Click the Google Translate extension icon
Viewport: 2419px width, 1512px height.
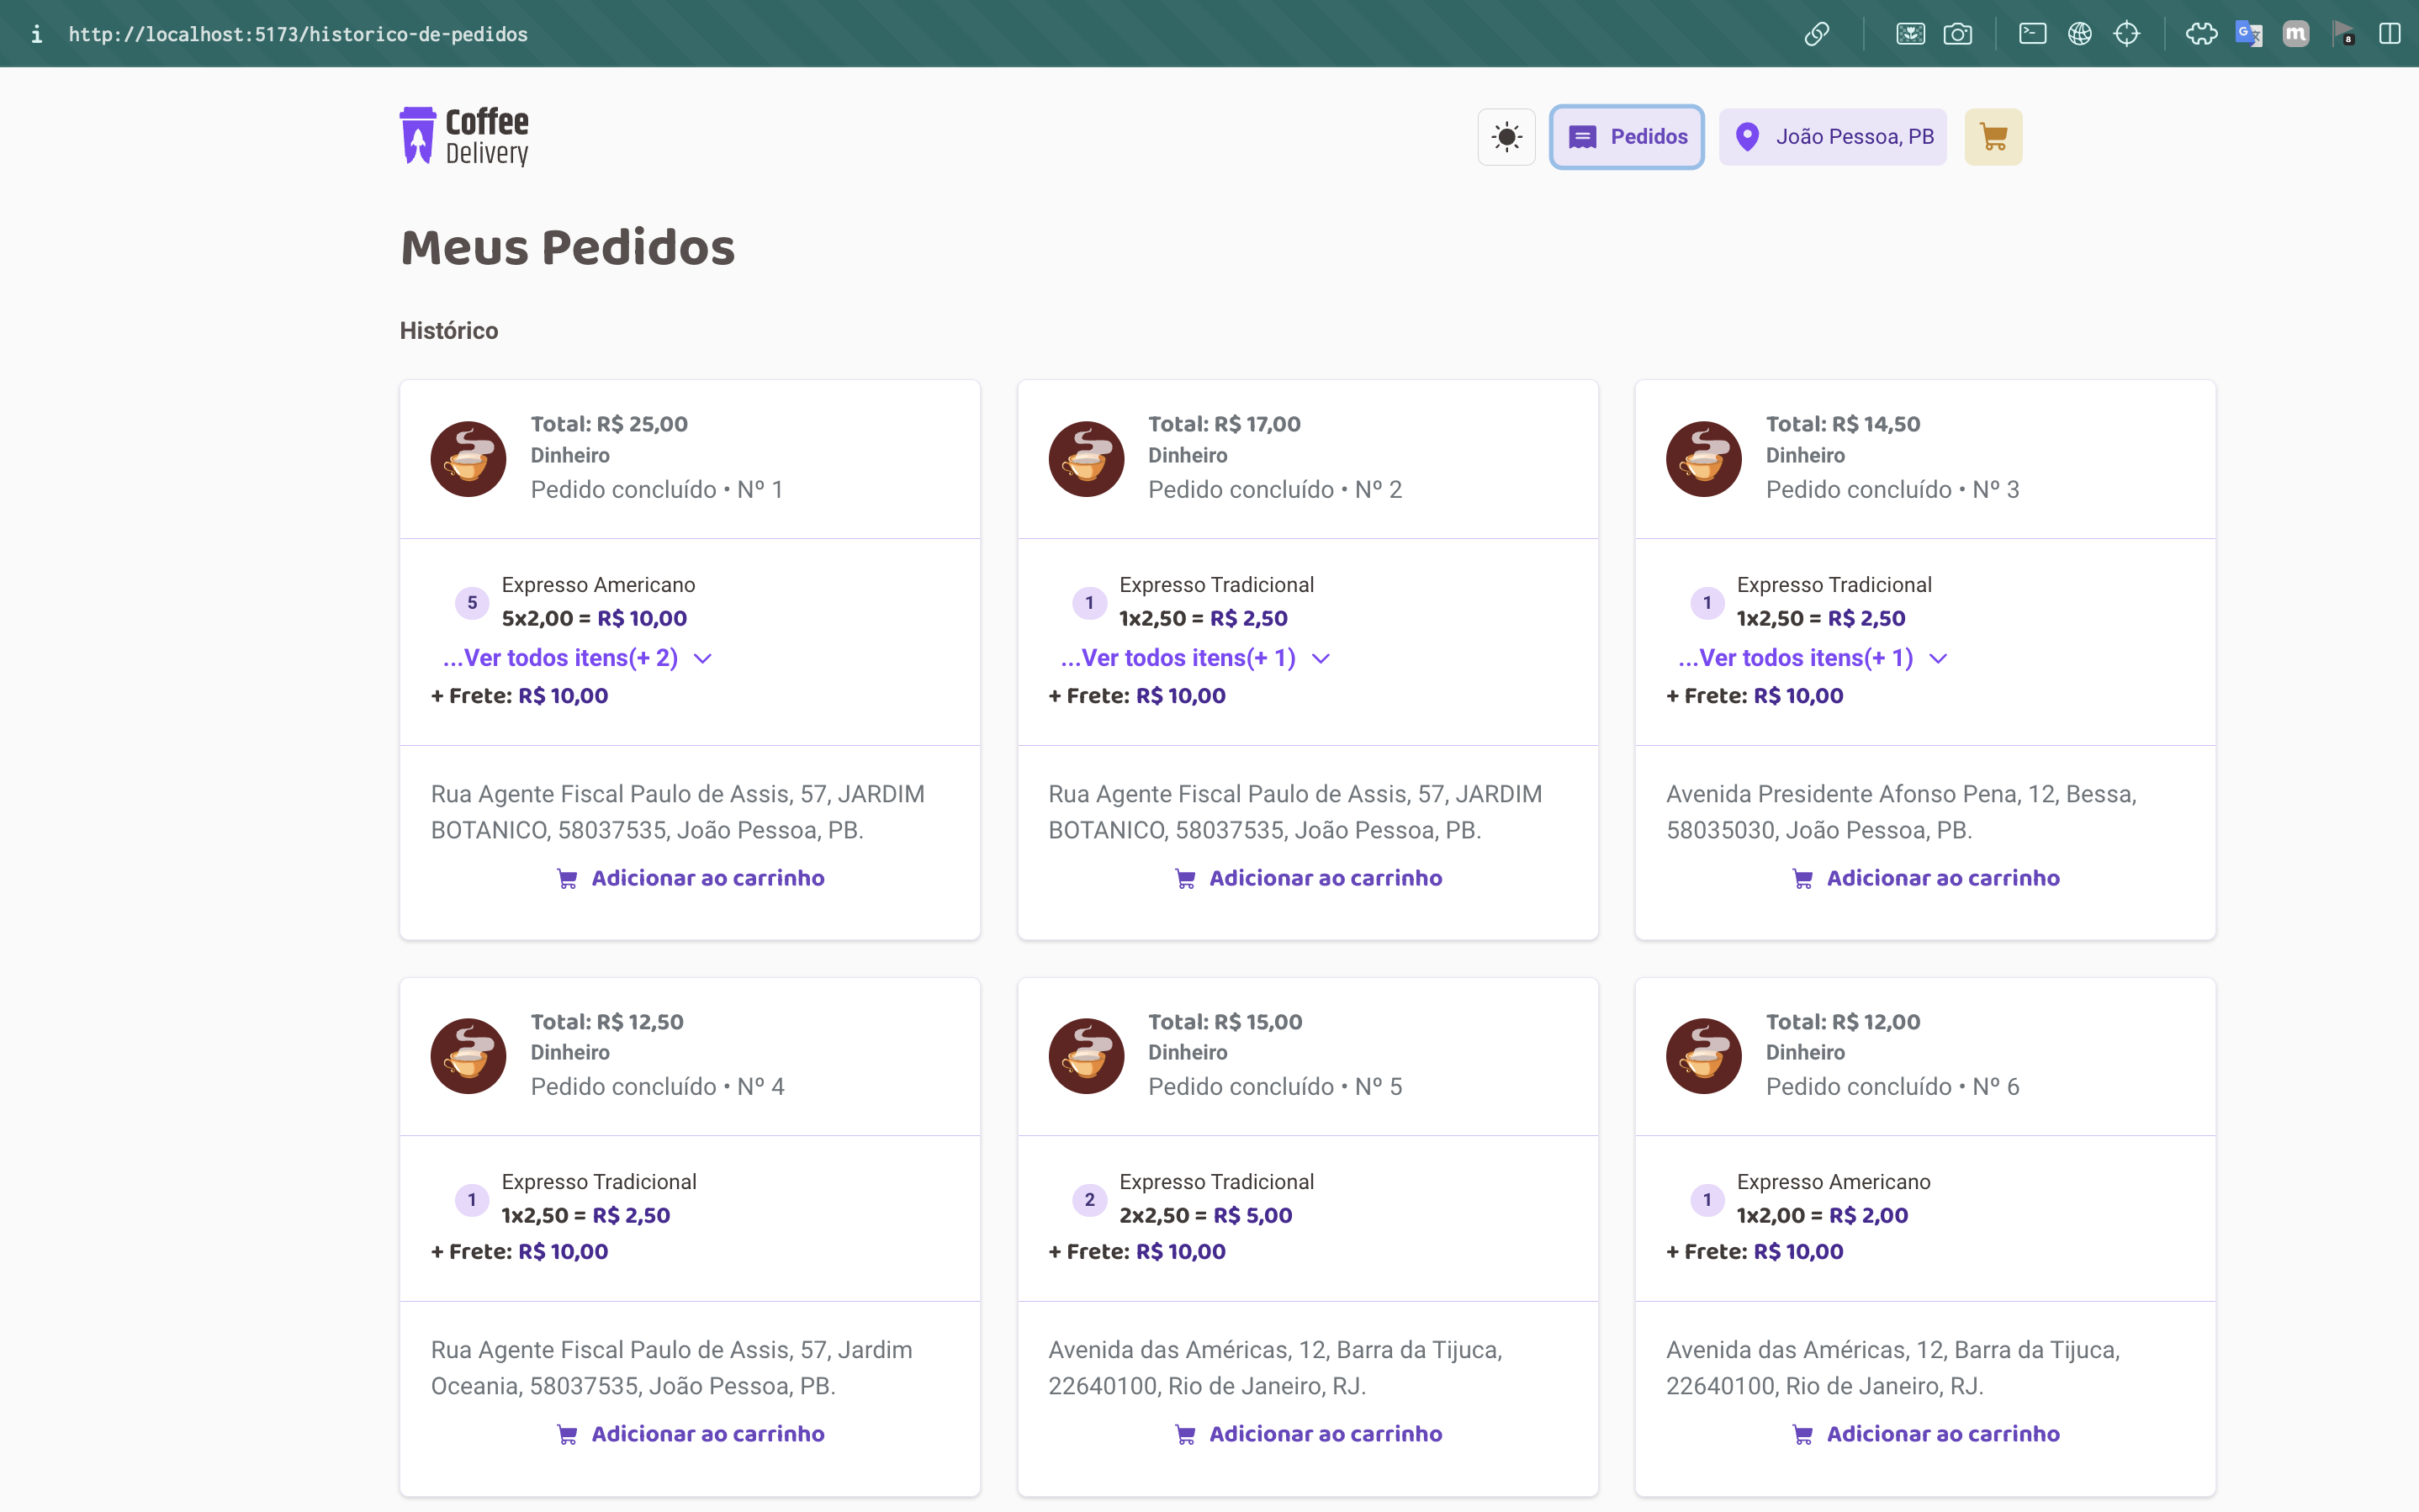(x=2248, y=34)
